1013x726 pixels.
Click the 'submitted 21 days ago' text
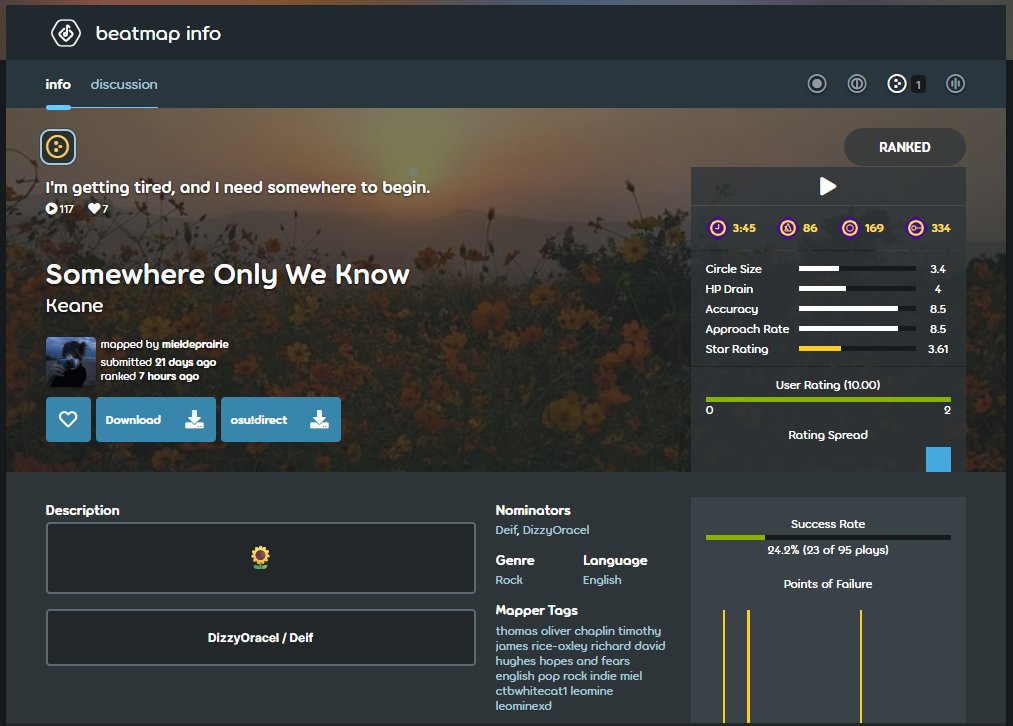(x=158, y=362)
